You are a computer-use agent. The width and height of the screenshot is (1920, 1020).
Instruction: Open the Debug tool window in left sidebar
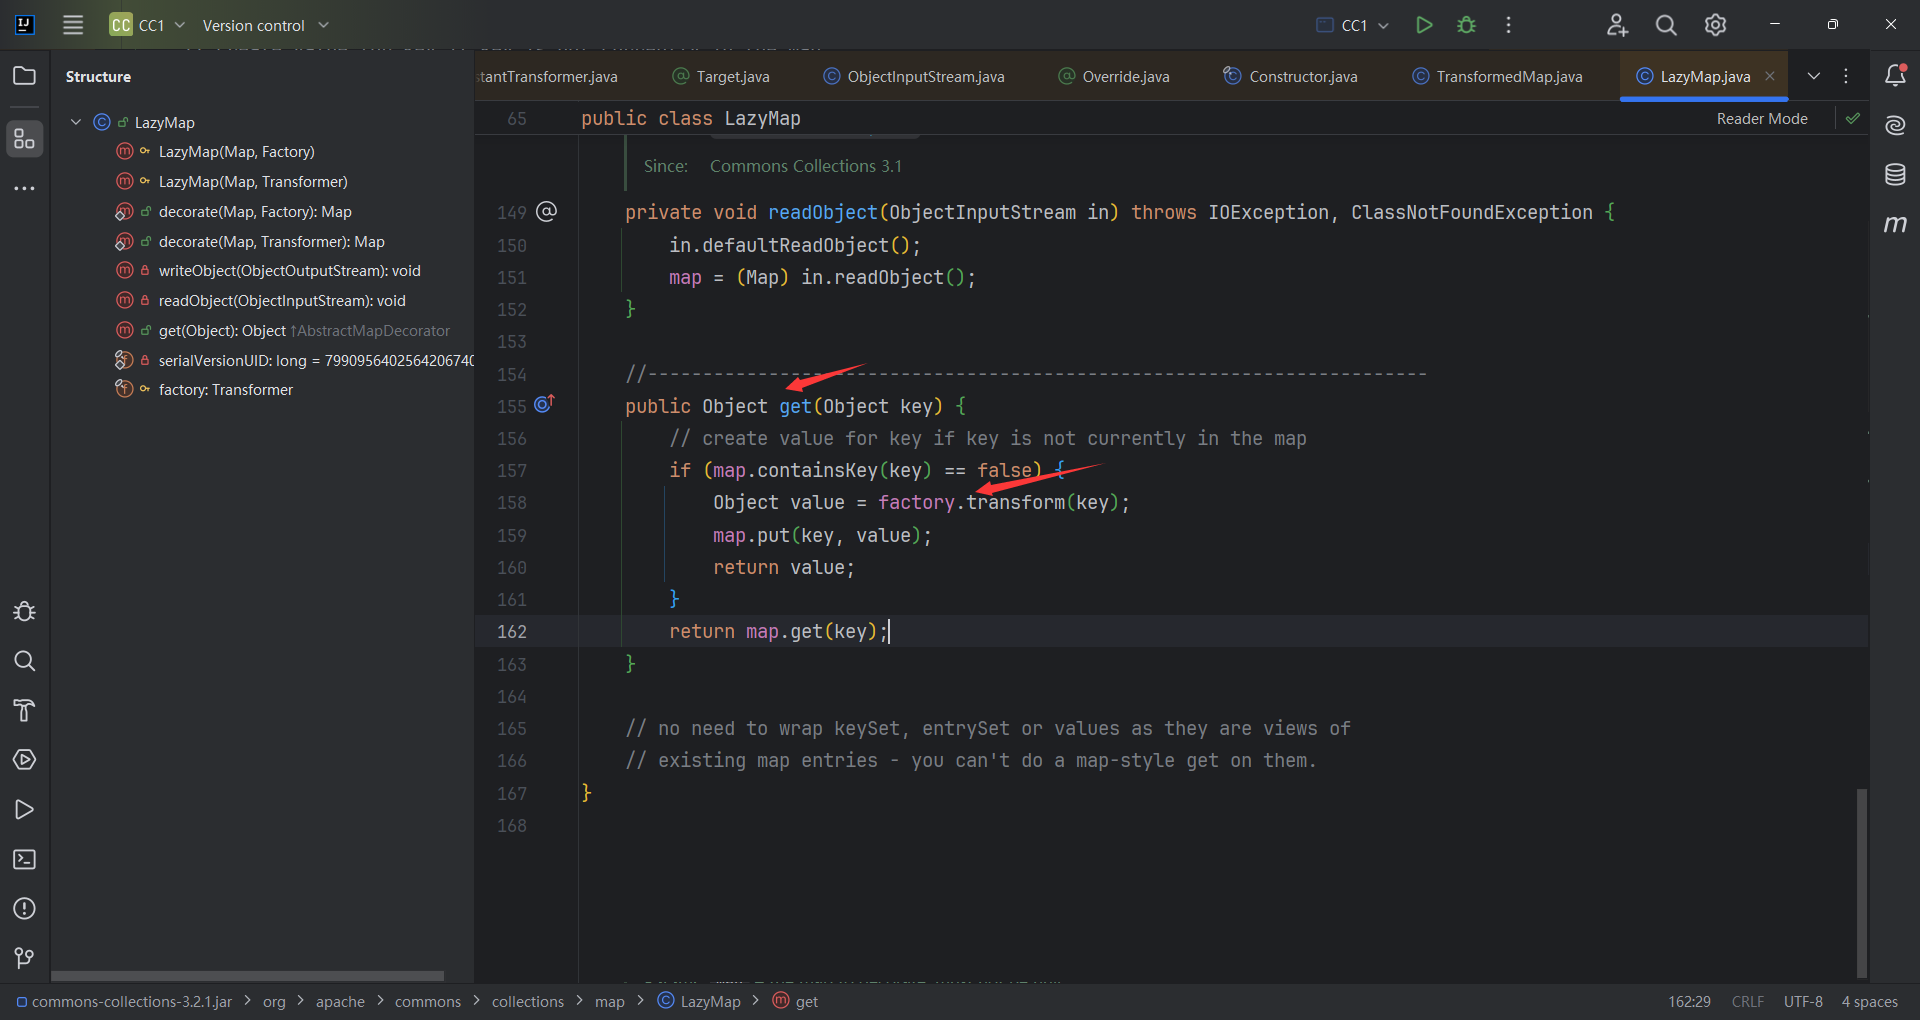(x=24, y=611)
